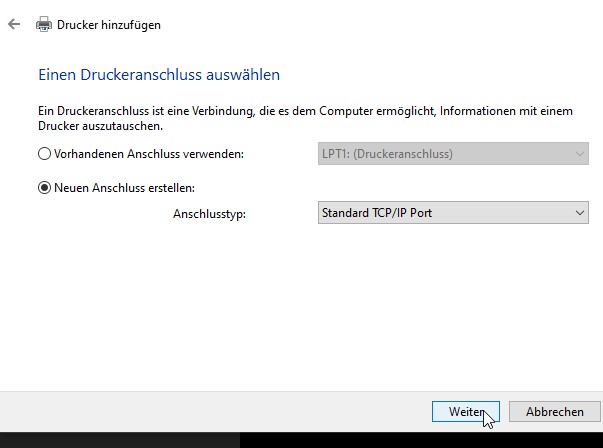Click the back arrow in the wizard header
Viewport: 603px width, 448px height.
click(x=14, y=24)
